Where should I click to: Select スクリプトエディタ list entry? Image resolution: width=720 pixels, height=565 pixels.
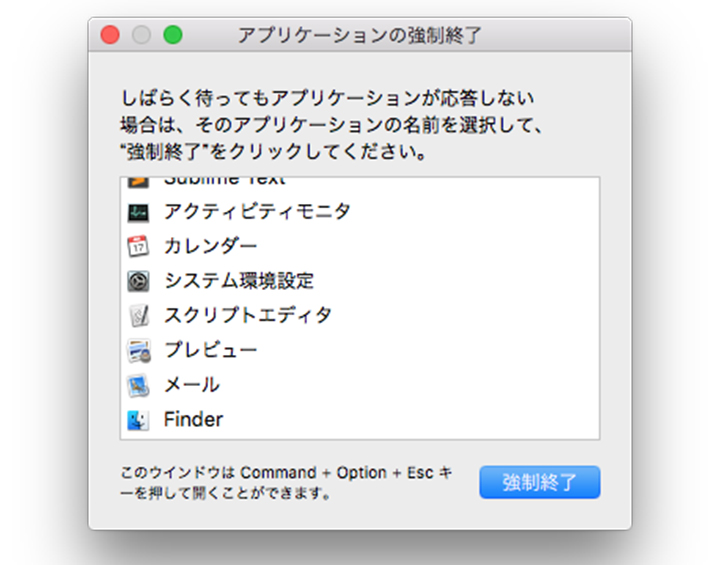click(x=360, y=316)
